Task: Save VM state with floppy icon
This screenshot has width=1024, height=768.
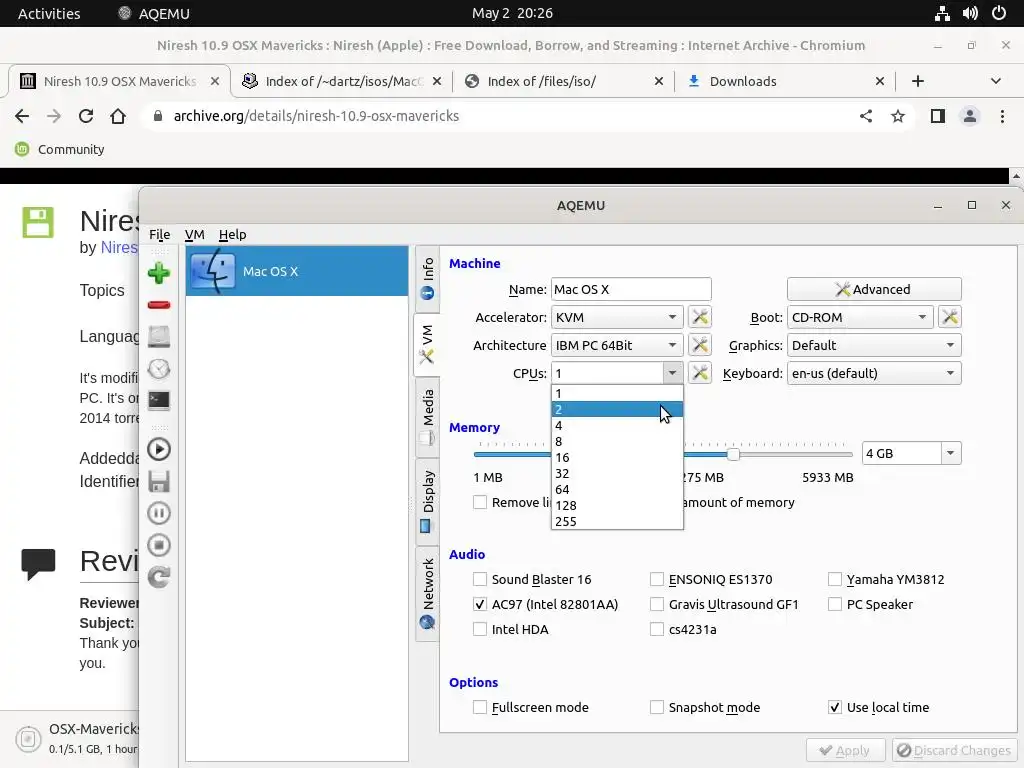Action: (159, 481)
